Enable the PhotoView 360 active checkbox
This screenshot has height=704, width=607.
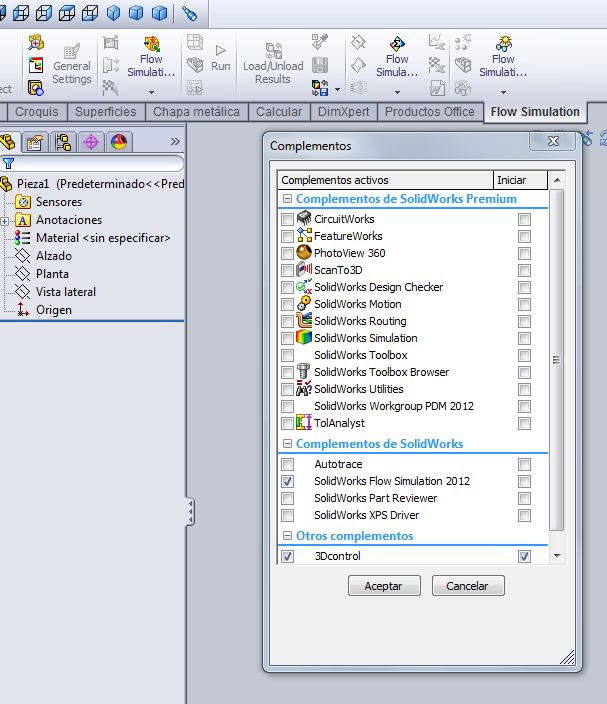[x=287, y=253]
